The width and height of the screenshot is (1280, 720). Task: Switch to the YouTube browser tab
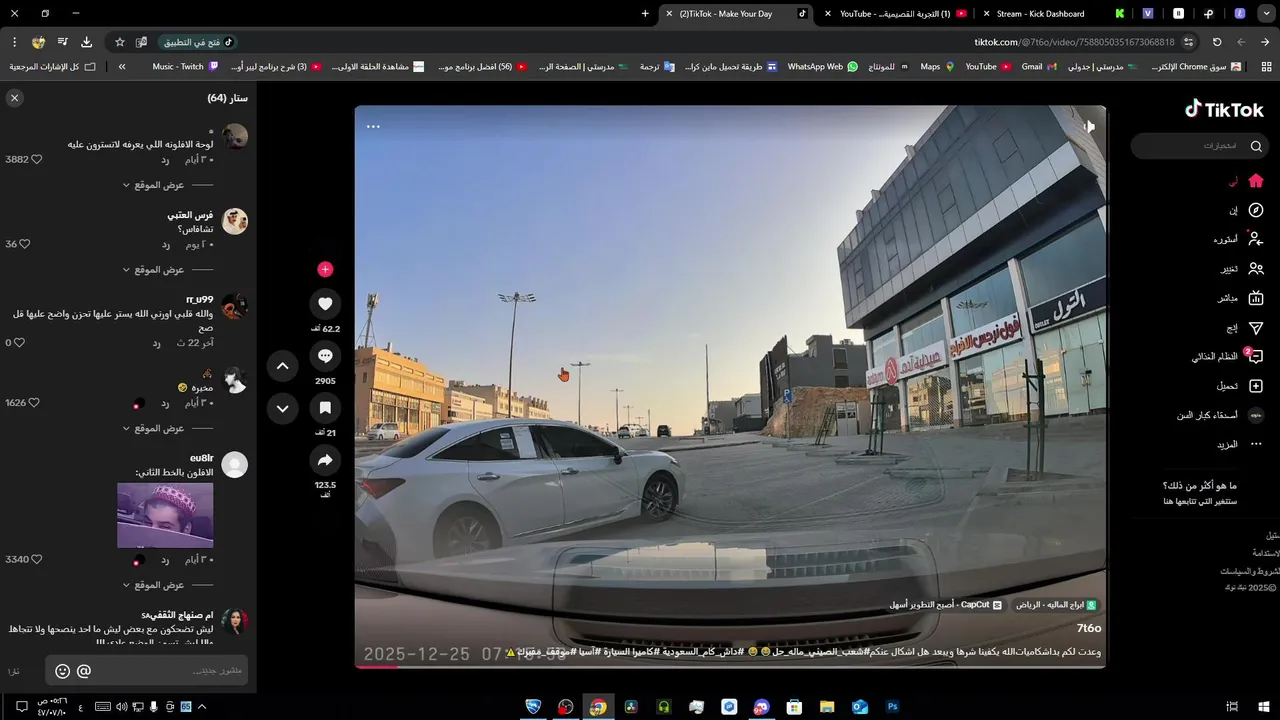tap(894, 13)
